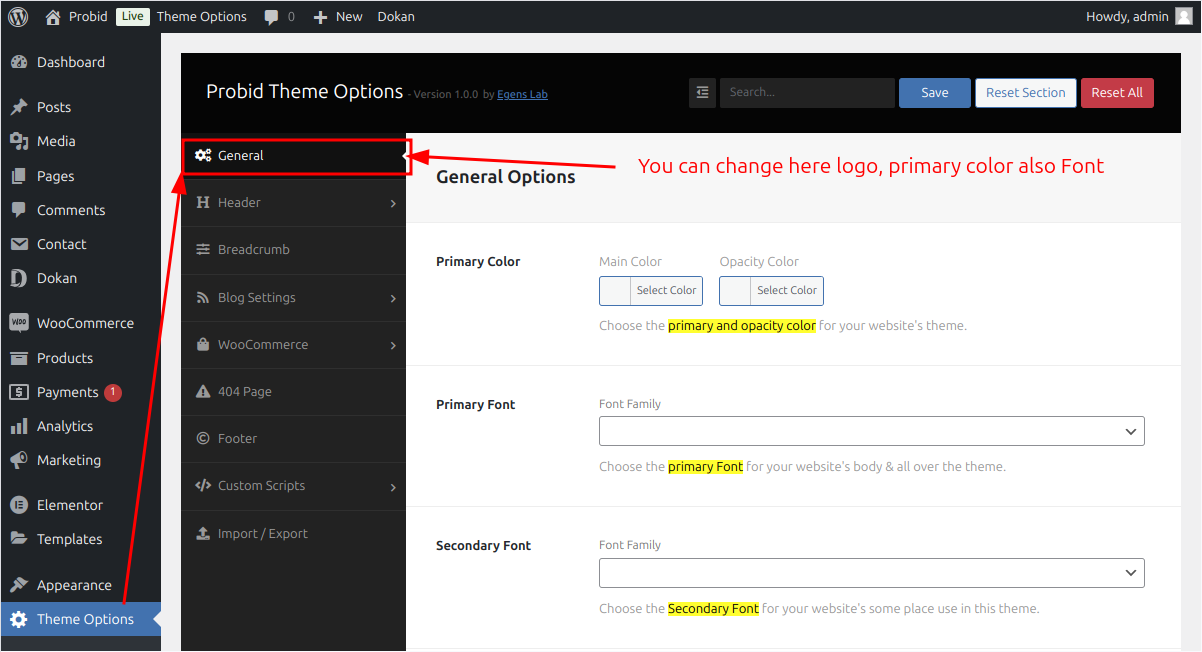Click the Payments notification badge

(x=113, y=392)
